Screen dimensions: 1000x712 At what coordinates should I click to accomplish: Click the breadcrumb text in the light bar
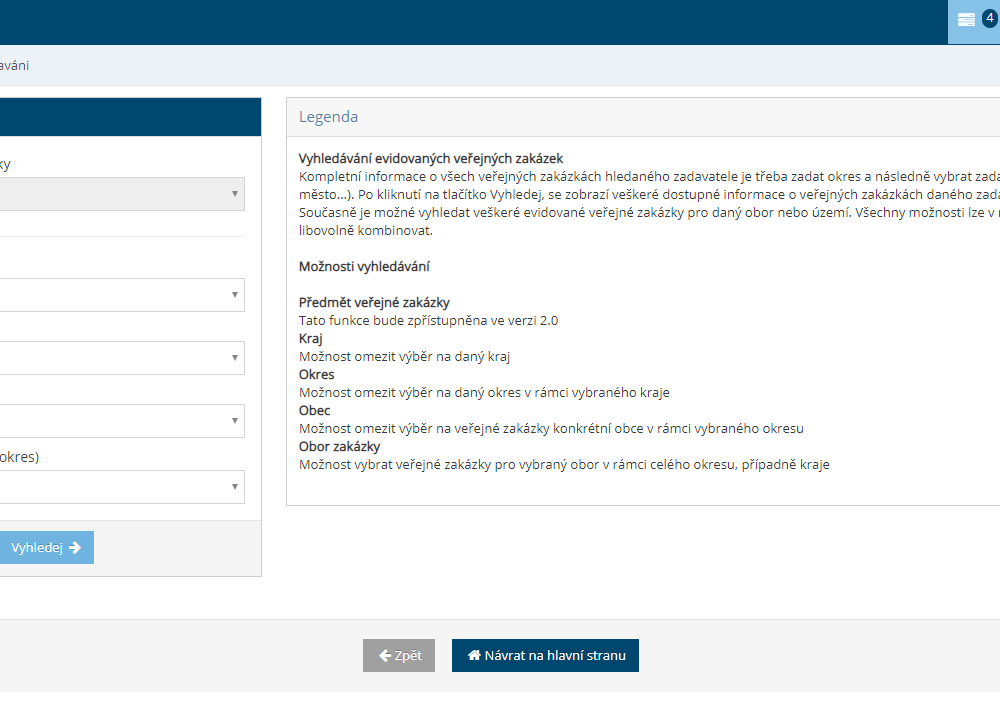coord(14,65)
